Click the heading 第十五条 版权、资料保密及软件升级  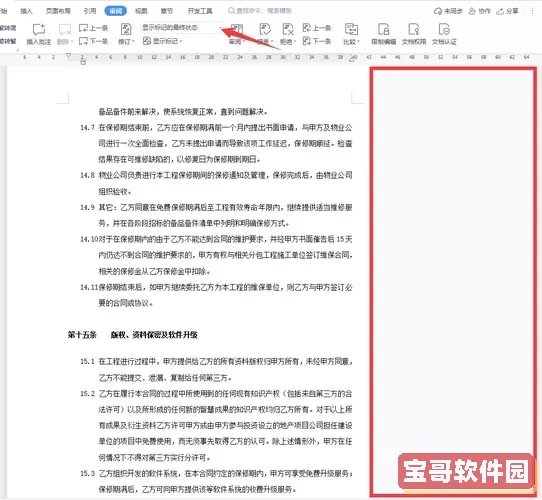tap(132, 335)
